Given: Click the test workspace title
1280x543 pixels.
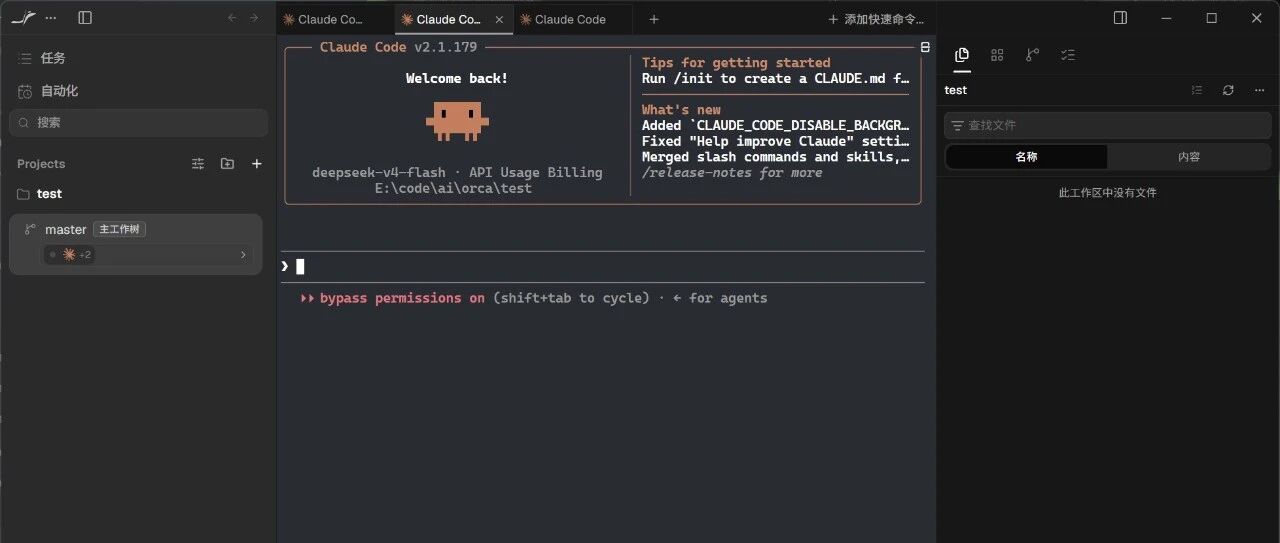Looking at the screenshot, I should 956,90.
